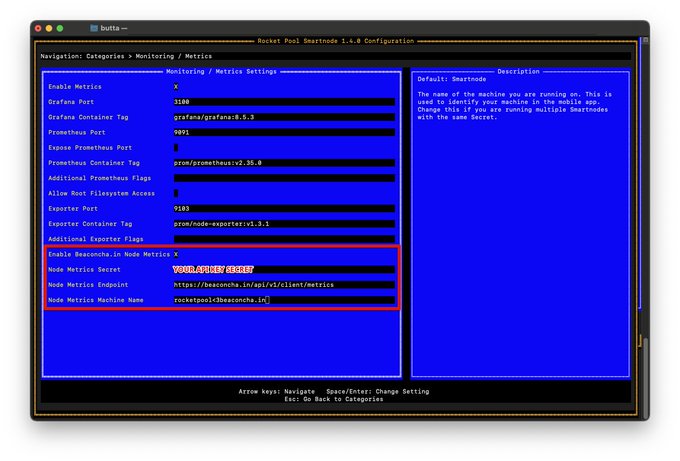Toggle the Enable Metrics checkbox
Image resolution: width=680 pixels, height=461 pixels.
(176, 87)
